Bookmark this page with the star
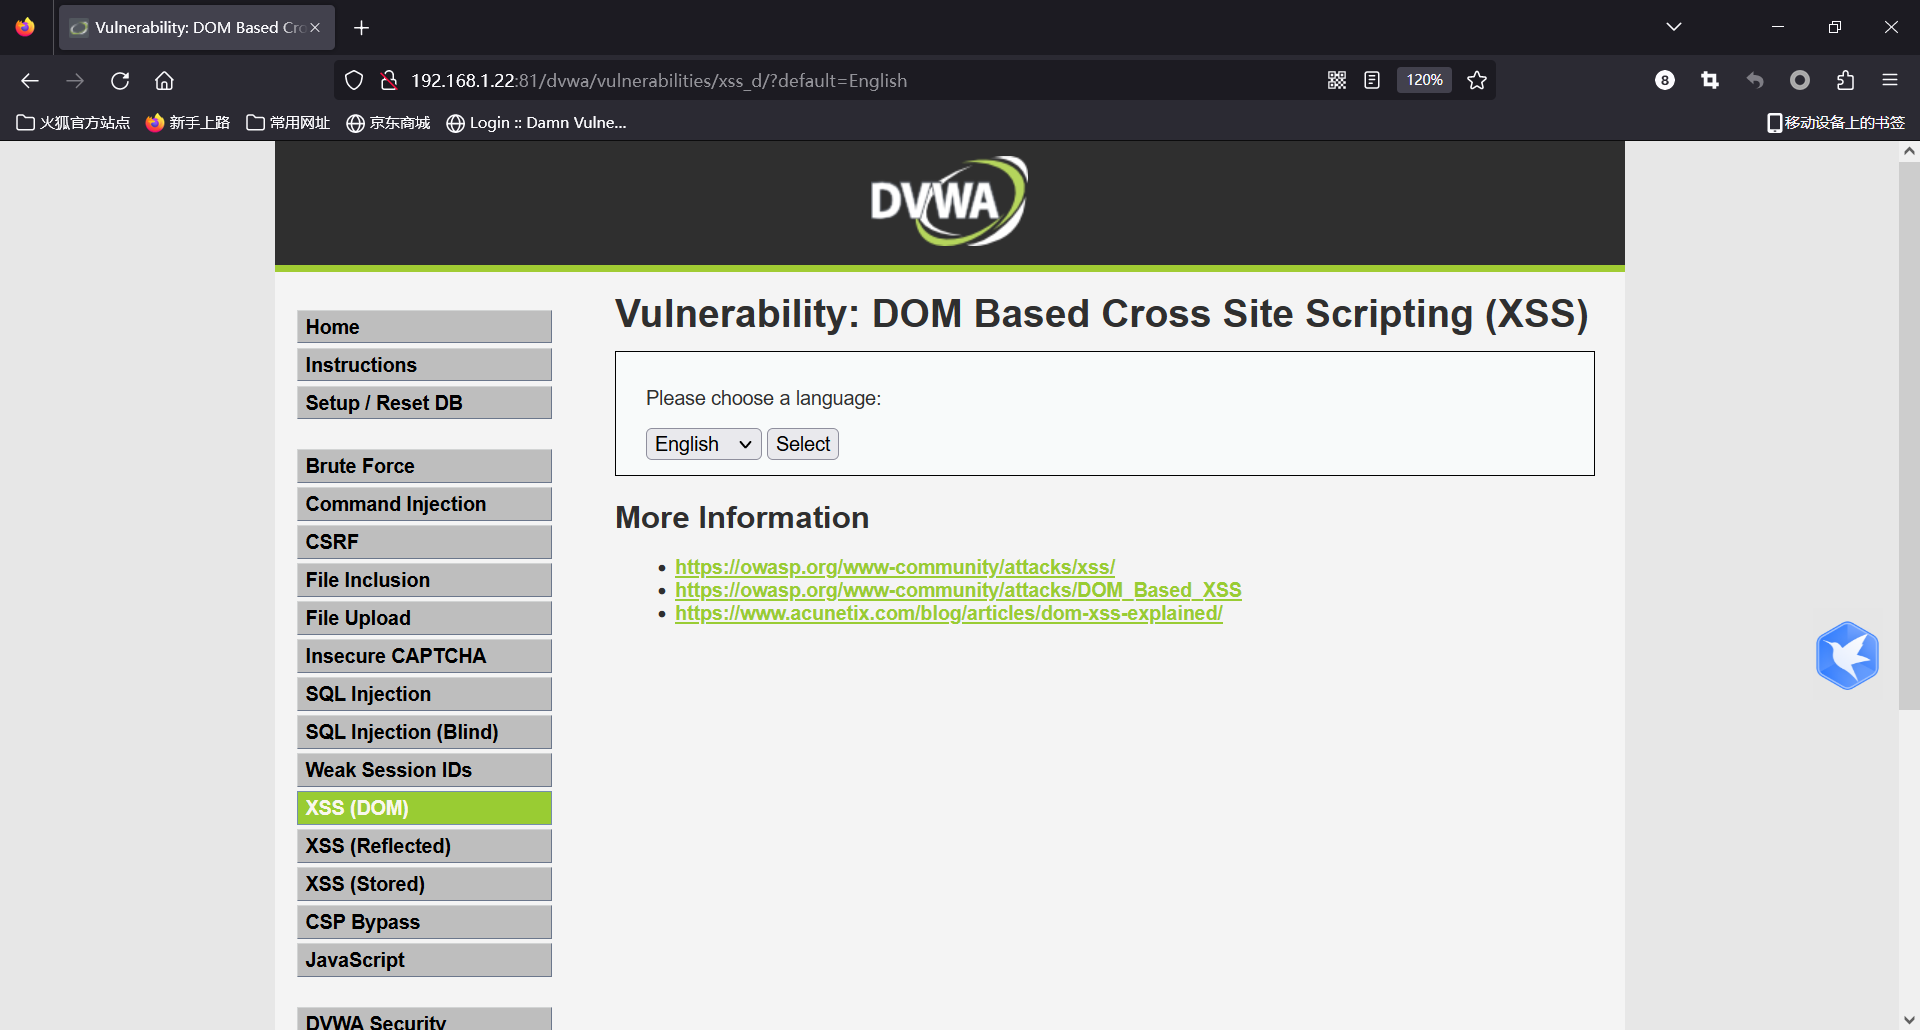The width and height of the screenshot is (1920, 1030). (x=1477, y=81)
